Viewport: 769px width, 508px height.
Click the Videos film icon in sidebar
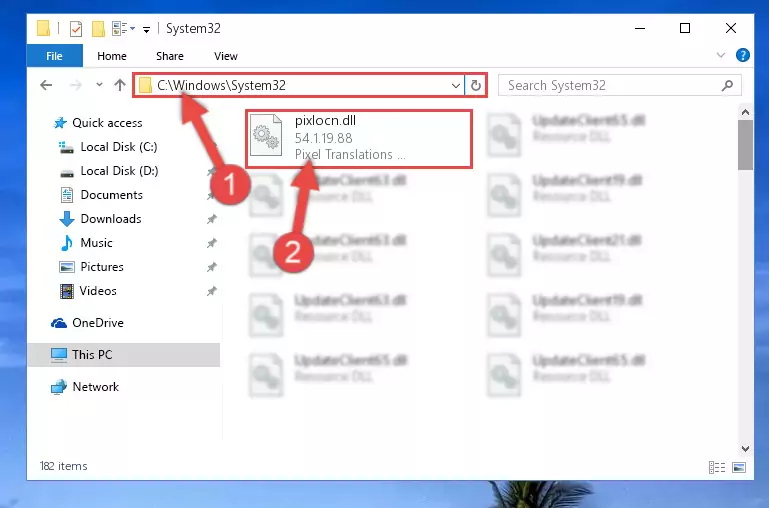(67, 291)
